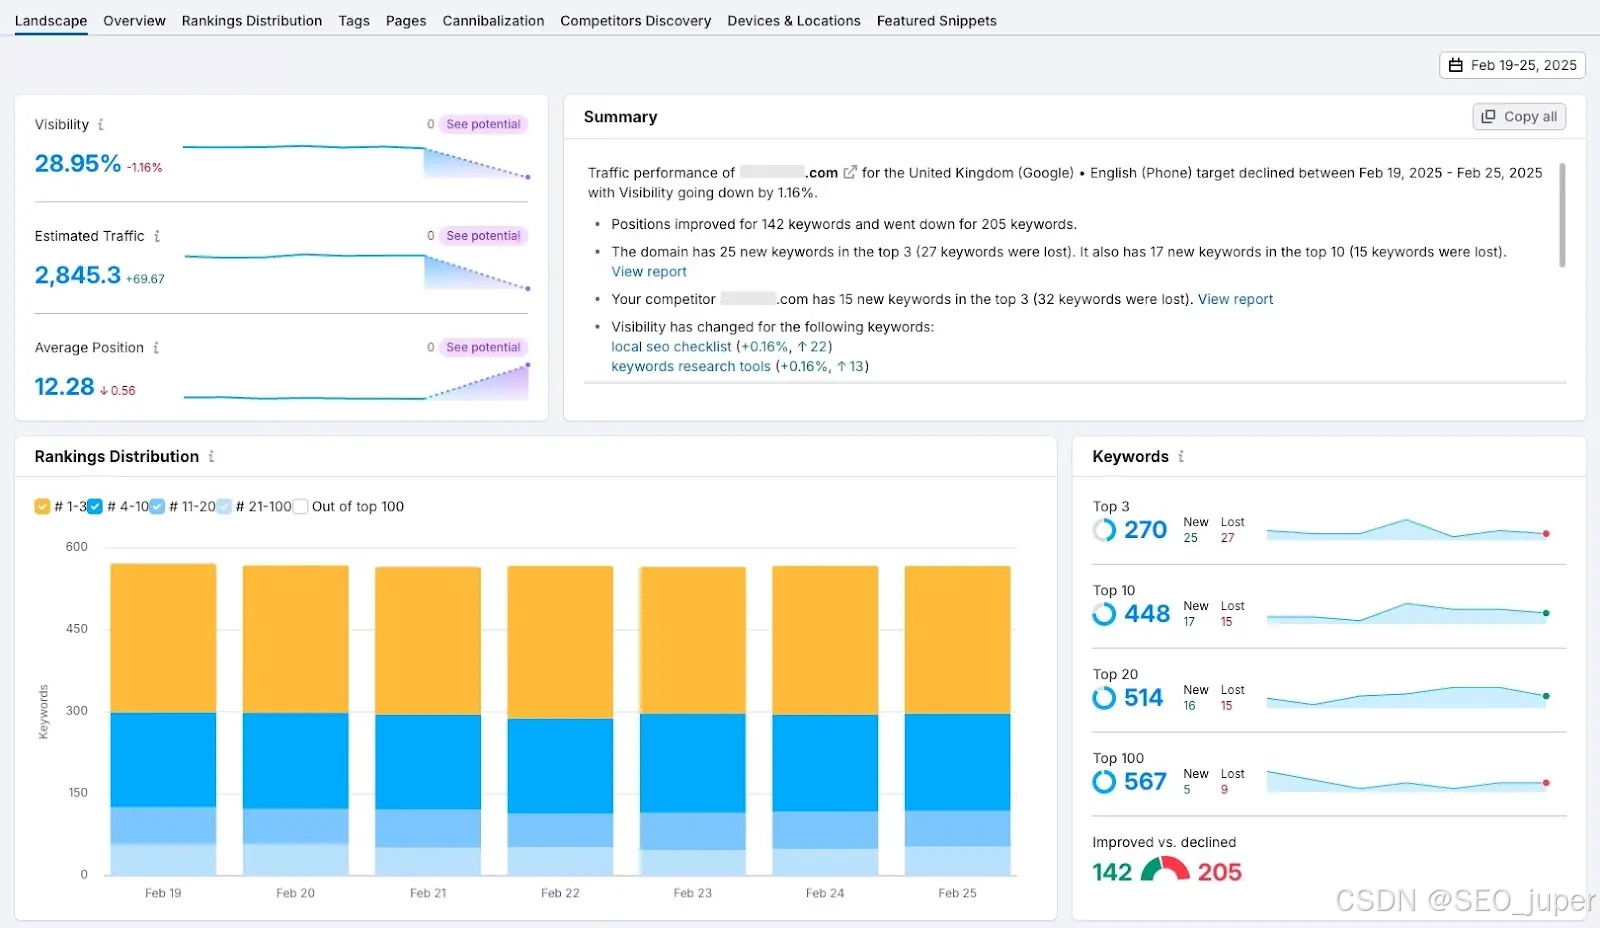This screenshot has width=1600, height=928.
Task: Click the info icon next to Visibility
Action: click(x=100, y=124)
